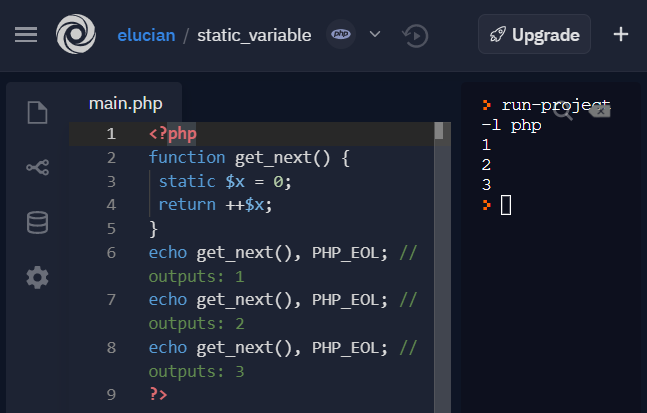This screenshot has height=413, width=647.
Task: Open the Version control sidebar panel
Action: click(37, 168)
